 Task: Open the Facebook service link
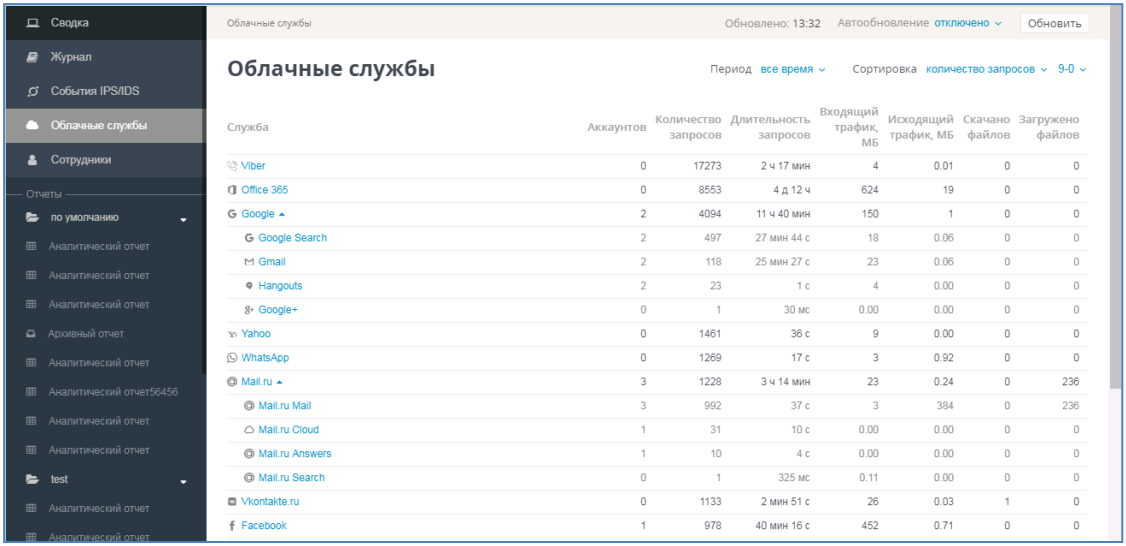click(264, 526)
